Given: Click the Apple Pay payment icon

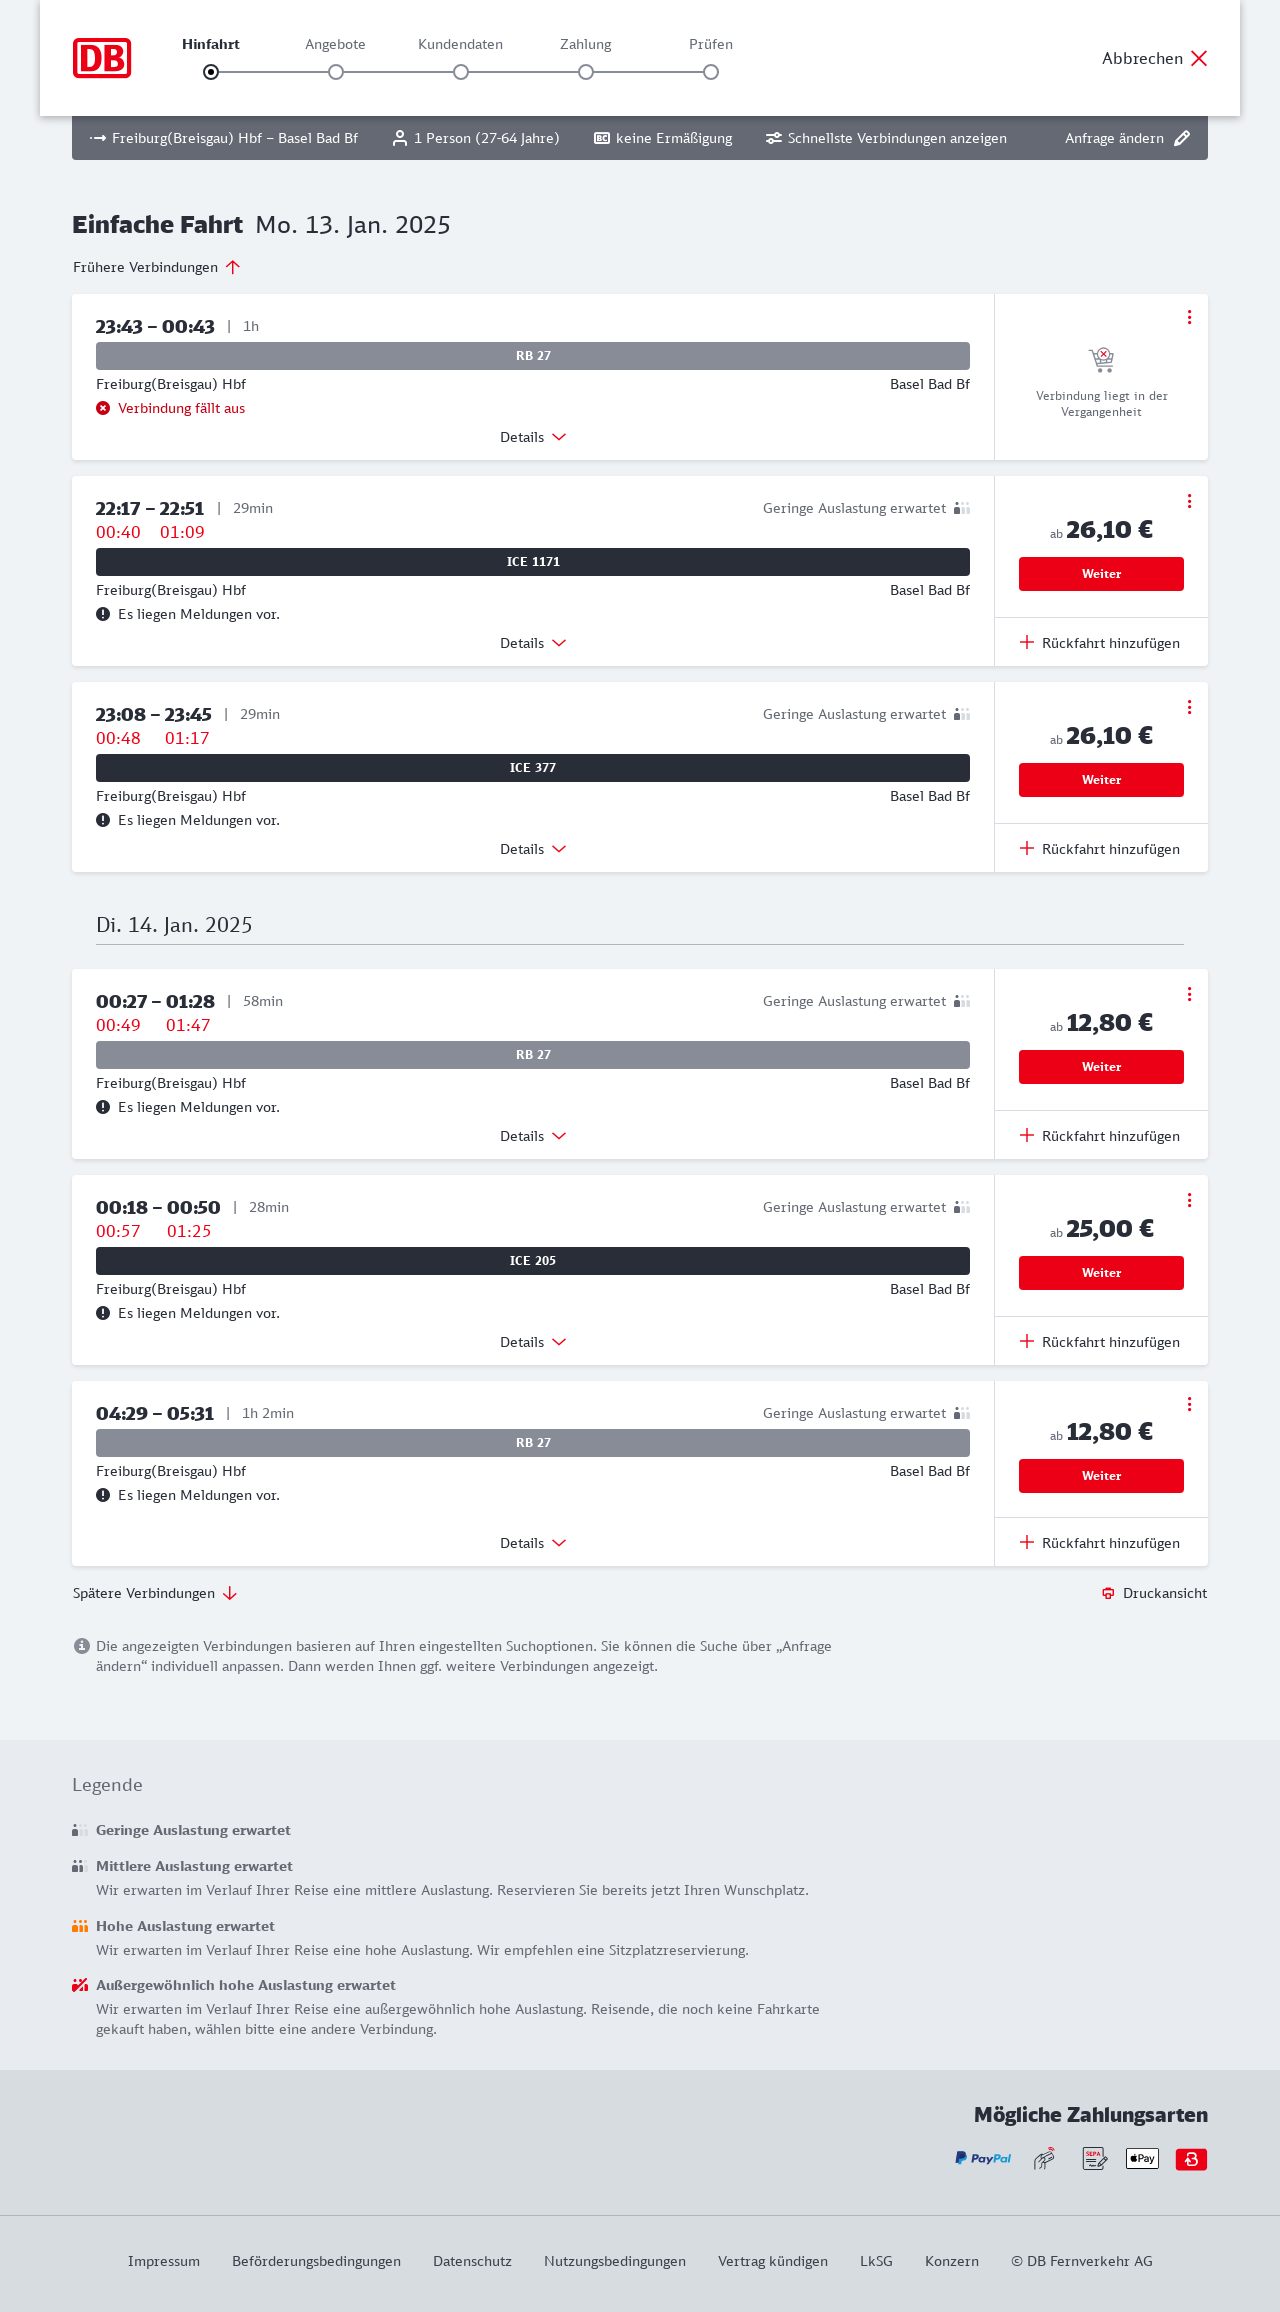Looking at the screenshot, I should 1142,2159.
